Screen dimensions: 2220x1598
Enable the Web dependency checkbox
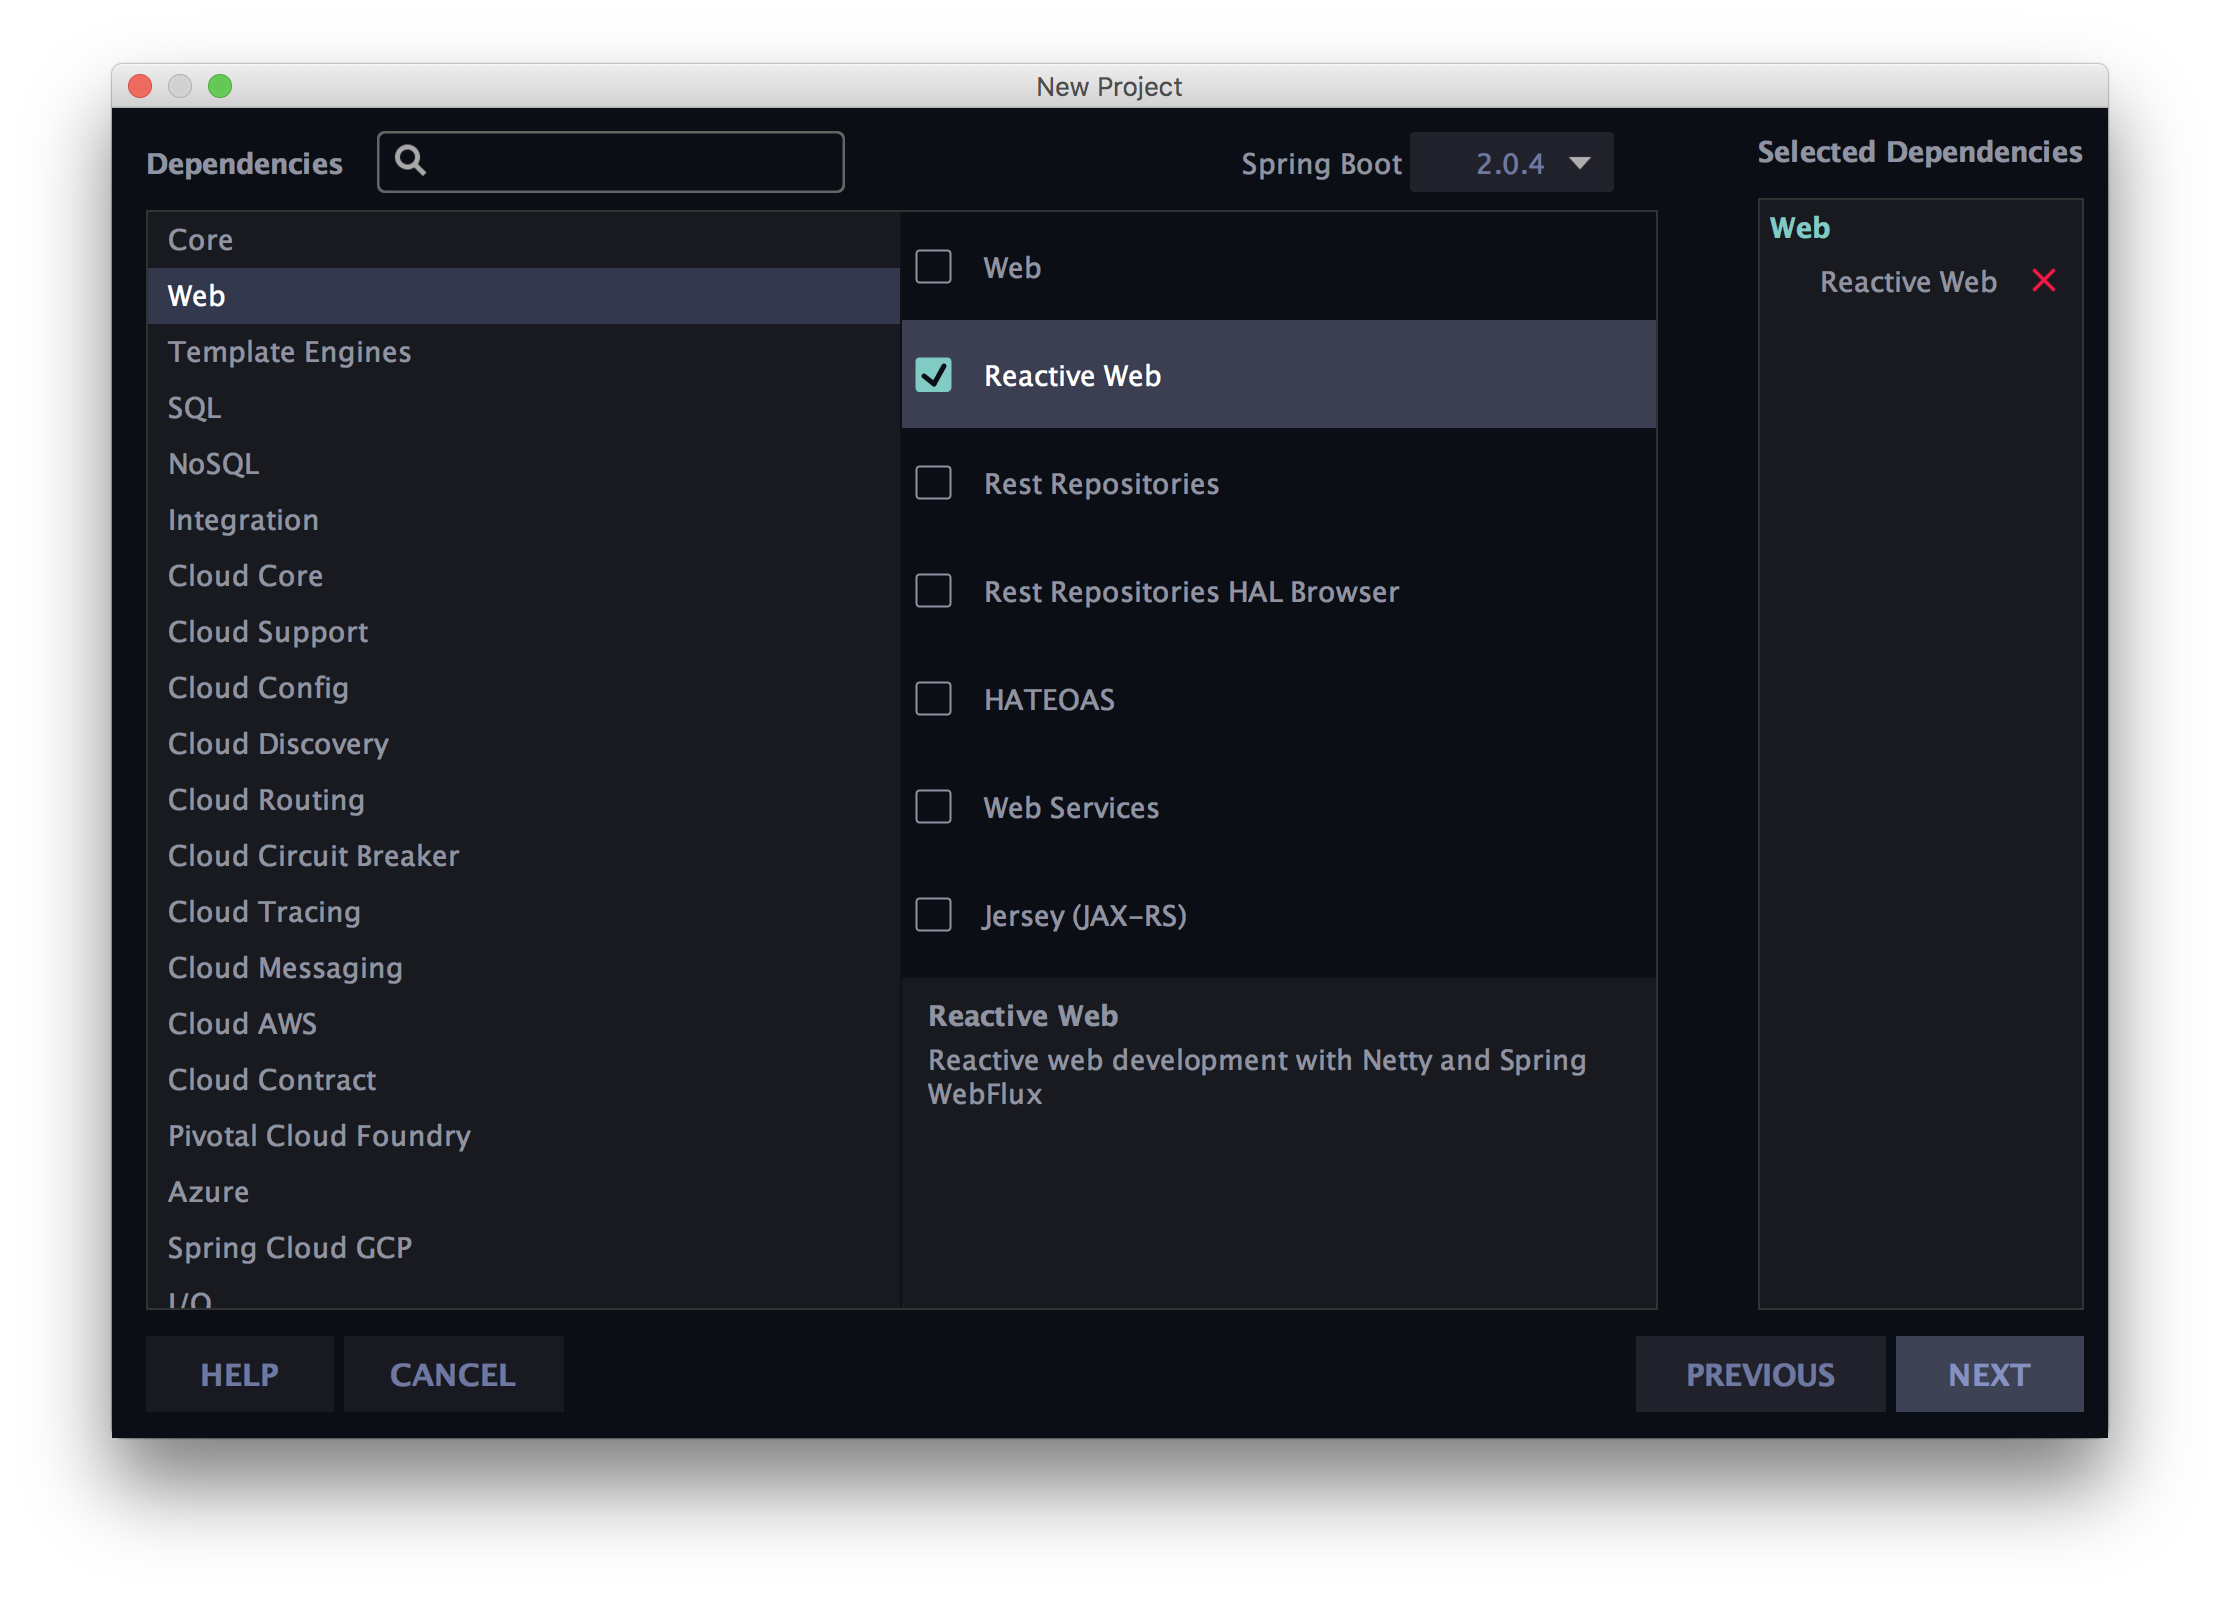pyautogui.click(x=933, y=267)
